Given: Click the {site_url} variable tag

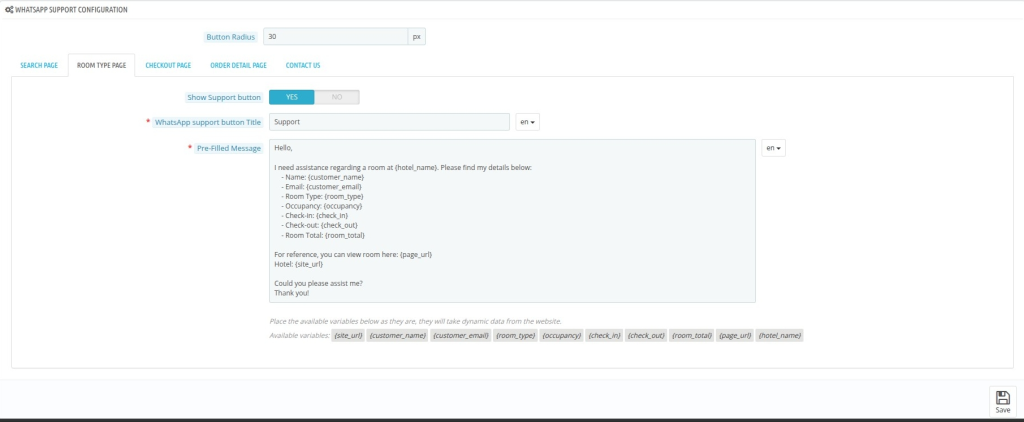Looking at the screenshot, I should (x=348, y=336).
